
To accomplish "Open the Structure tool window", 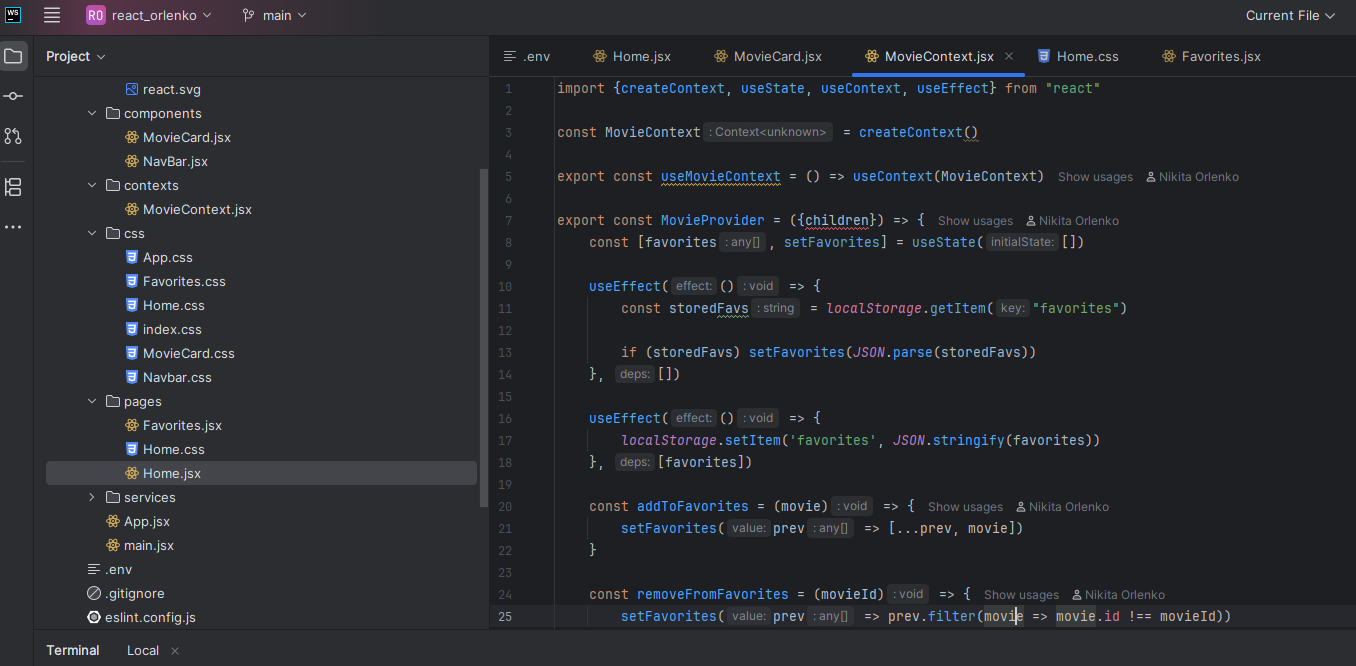I will click(x=13, y=187).
